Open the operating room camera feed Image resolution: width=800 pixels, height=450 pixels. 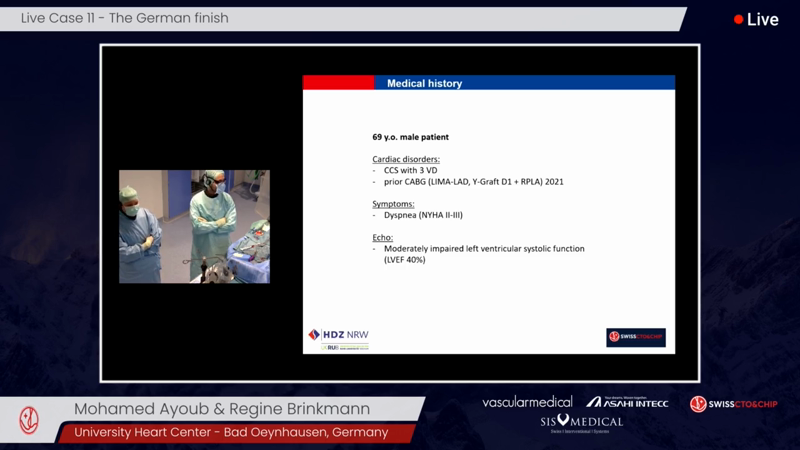(194, 226)
